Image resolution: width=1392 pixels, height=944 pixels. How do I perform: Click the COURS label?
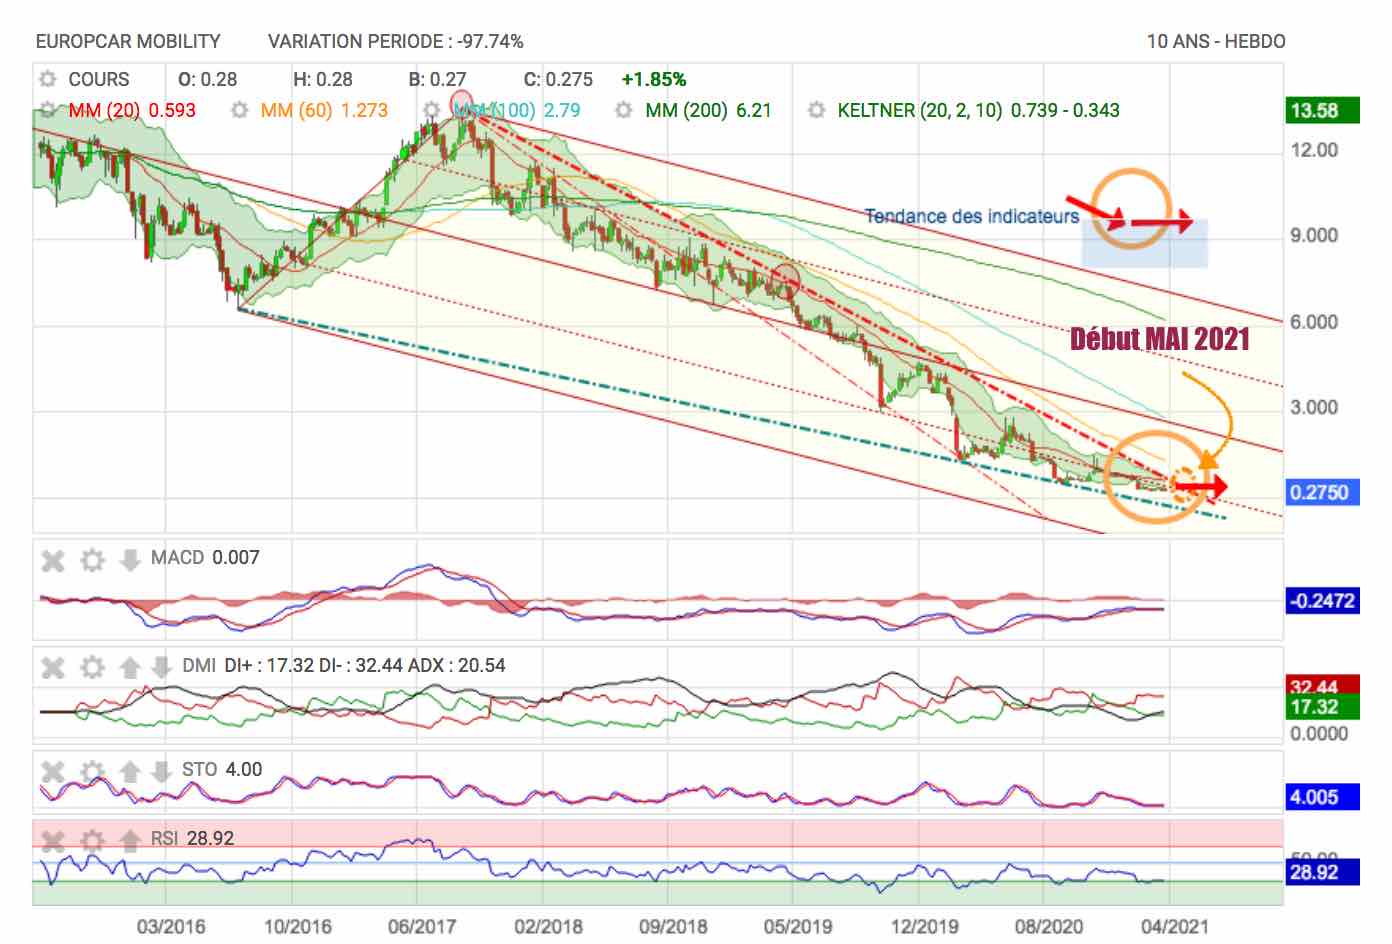99,79
